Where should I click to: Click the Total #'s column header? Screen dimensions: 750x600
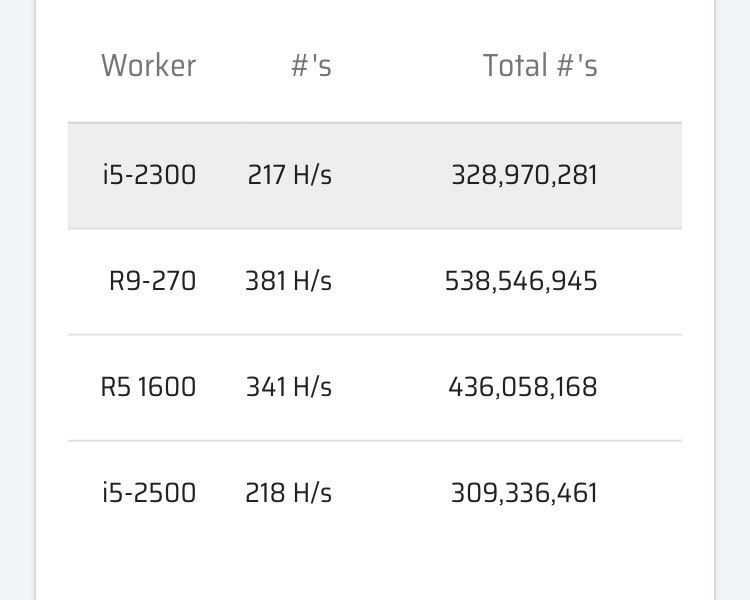[x=540, y=66]
